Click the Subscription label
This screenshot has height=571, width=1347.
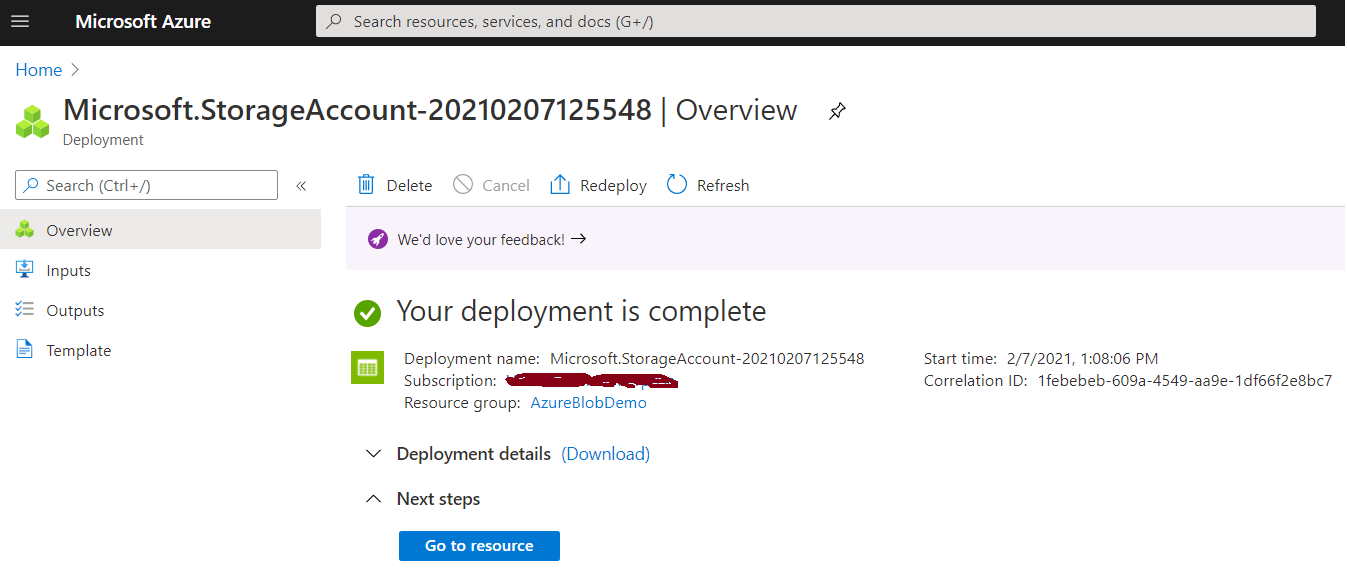click(450, 380)
